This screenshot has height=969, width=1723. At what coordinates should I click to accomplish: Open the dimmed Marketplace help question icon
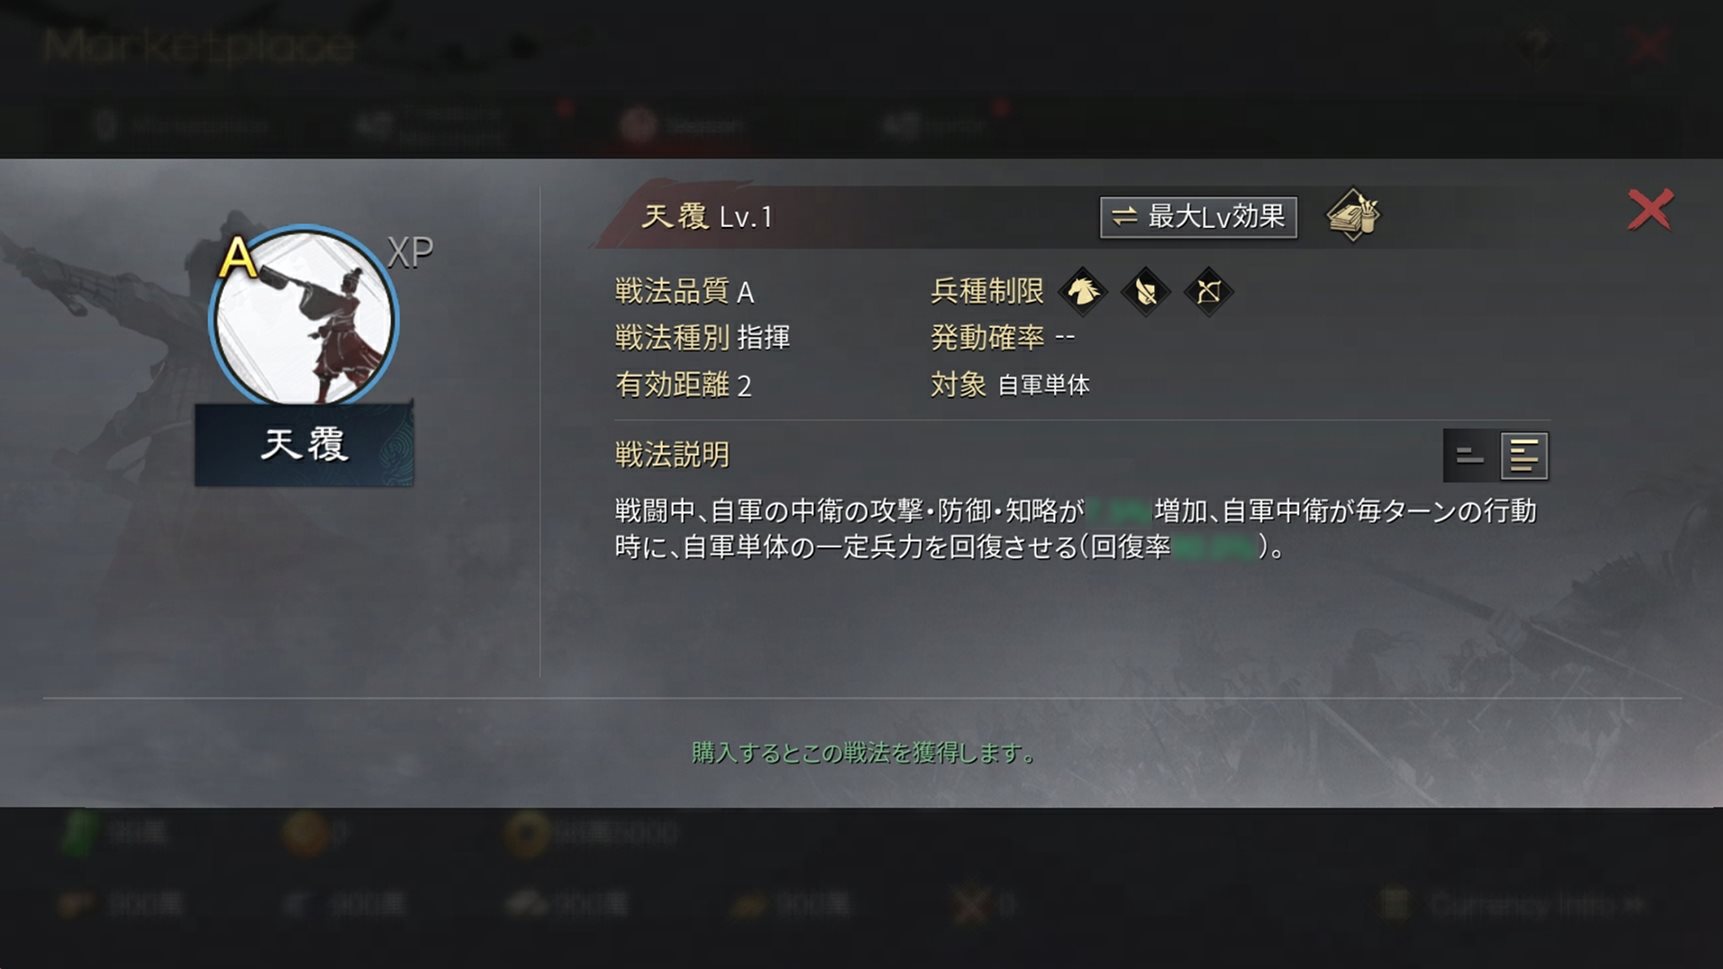1535,45
